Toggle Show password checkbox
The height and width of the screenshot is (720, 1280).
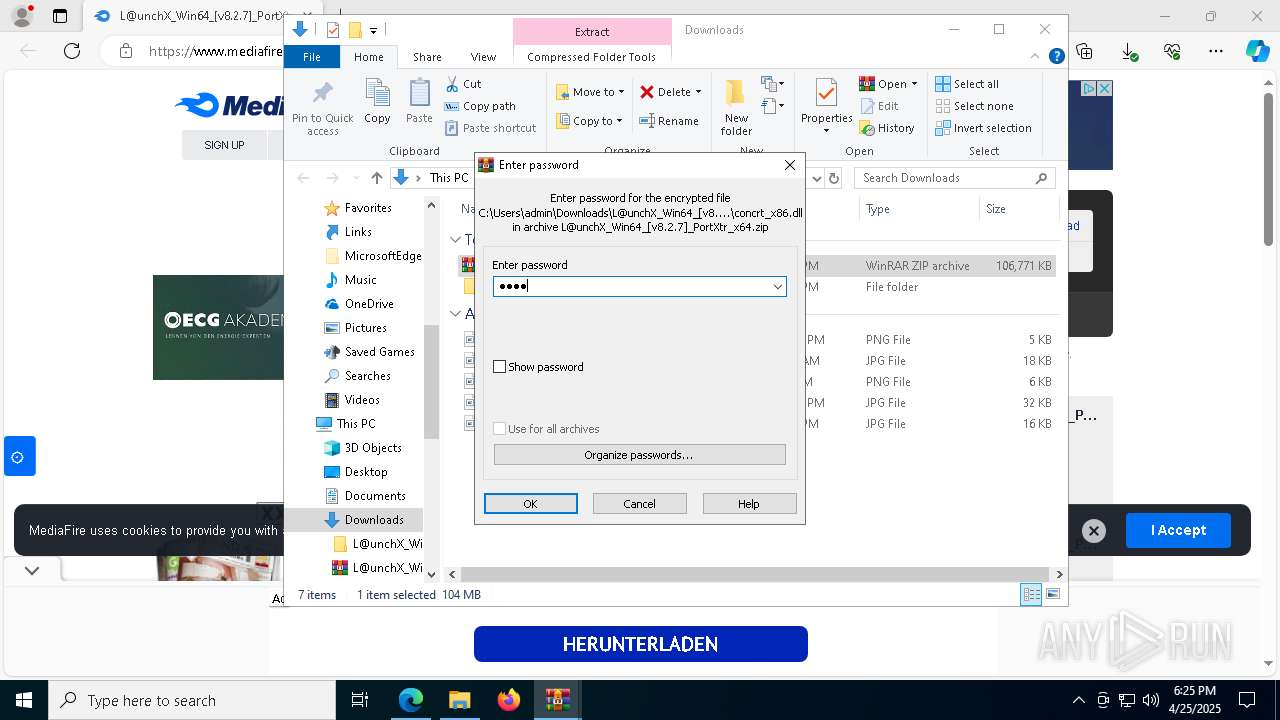[x=500, y=367]
